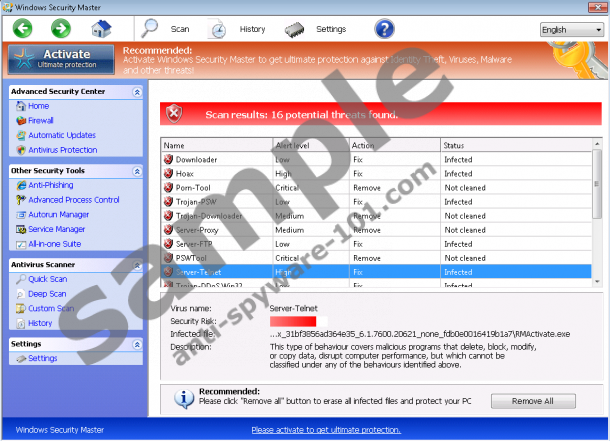Click the Trojan-PSW threat shield icon
Screen dimensions: 610x441
coord(168,201)
